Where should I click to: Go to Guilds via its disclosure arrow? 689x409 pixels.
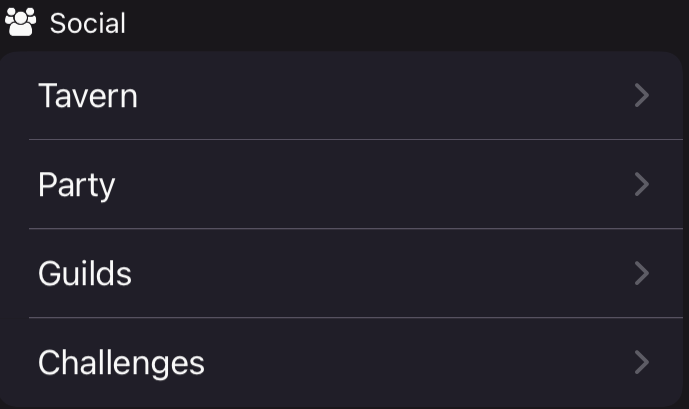pos(642,274)
